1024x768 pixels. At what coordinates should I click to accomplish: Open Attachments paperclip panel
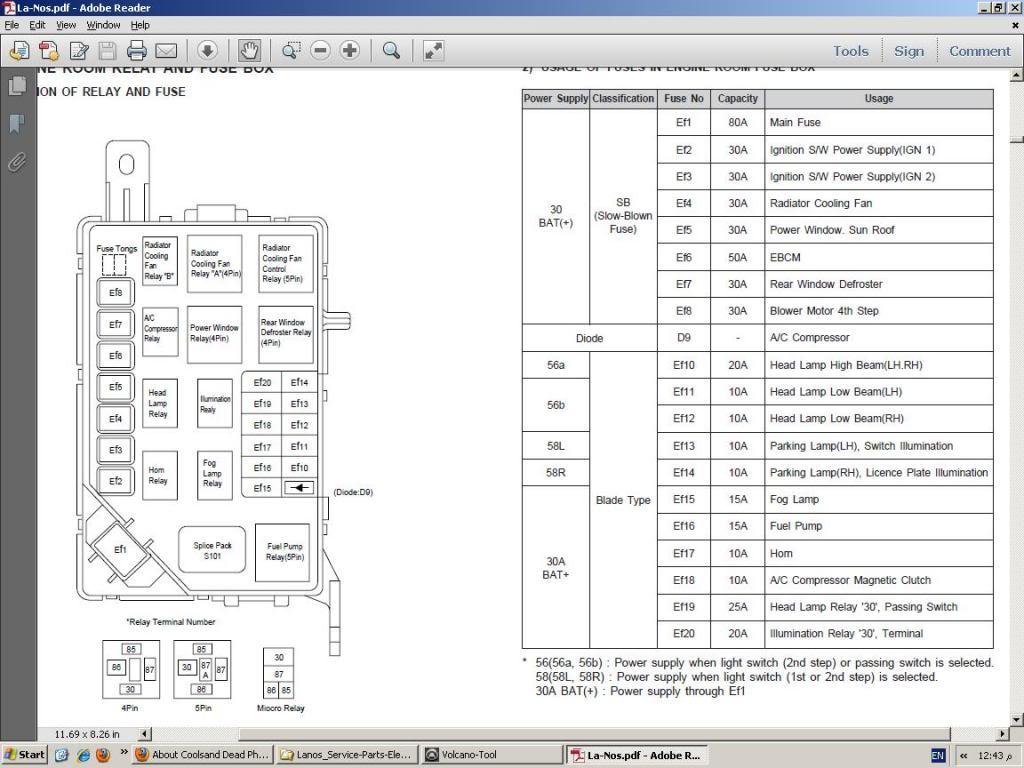pyautogui.click(x=17, y=161)
